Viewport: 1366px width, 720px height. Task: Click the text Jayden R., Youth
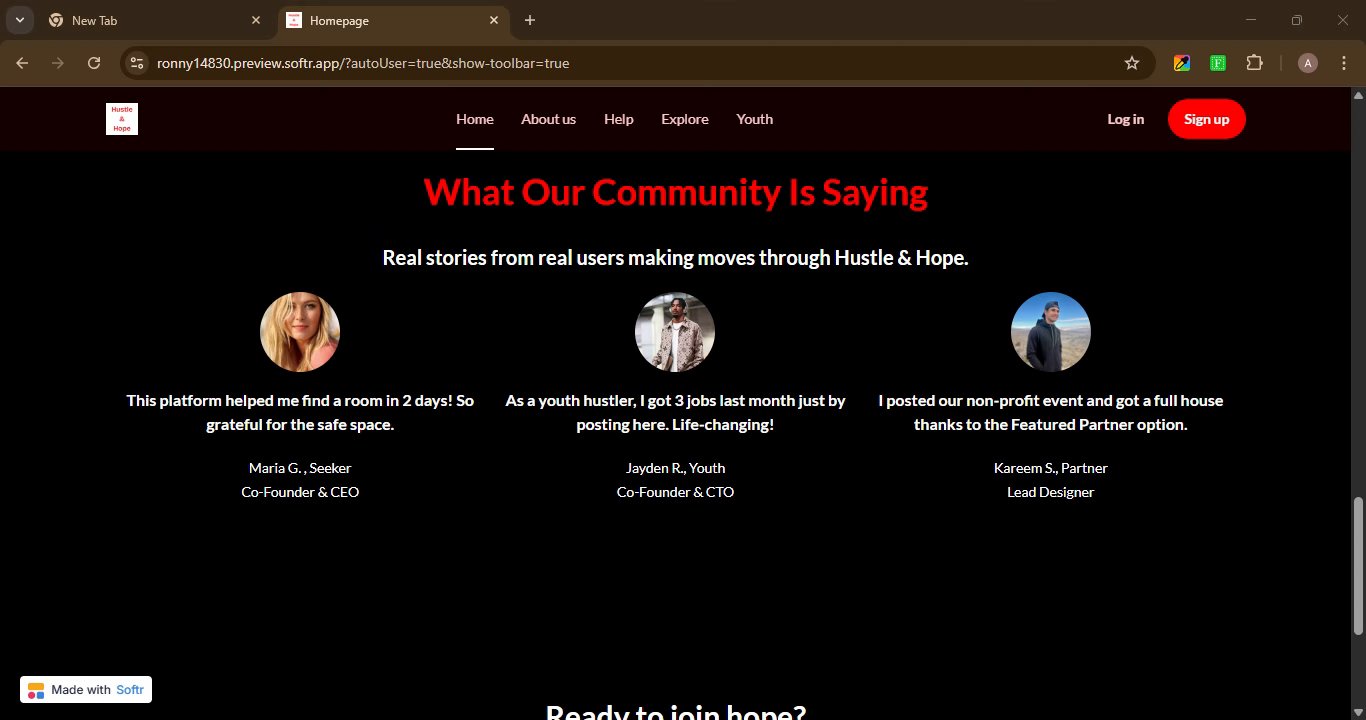(675, 468)
